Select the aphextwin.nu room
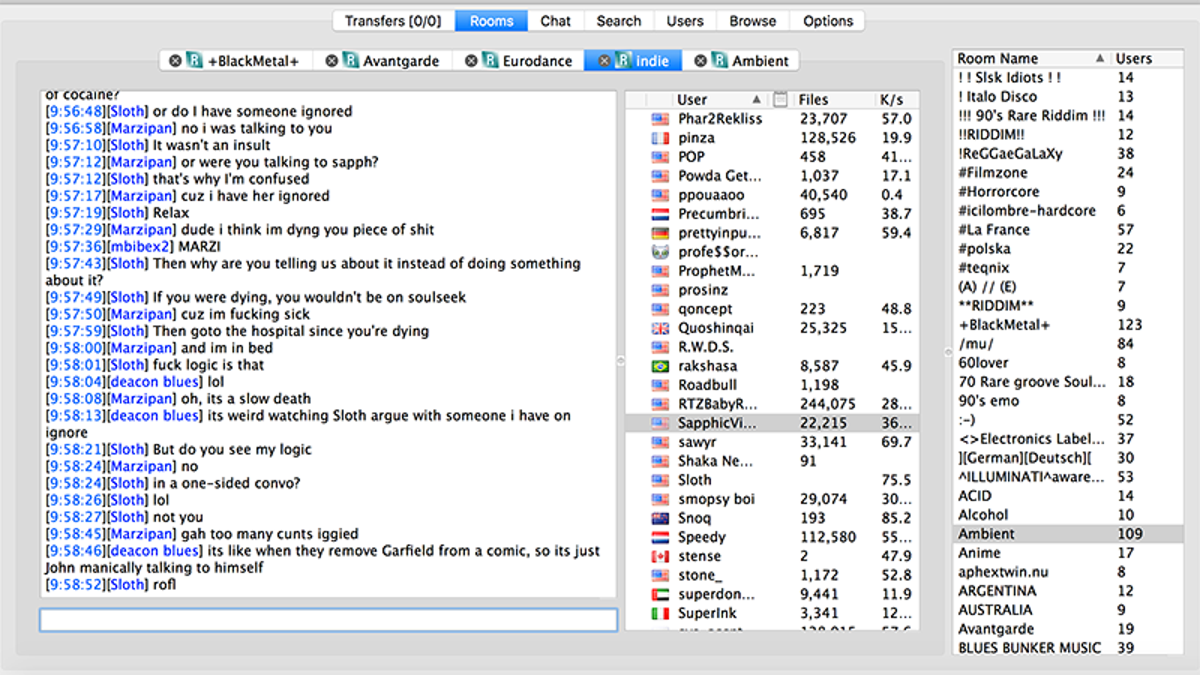 (x=1068, y=572)
